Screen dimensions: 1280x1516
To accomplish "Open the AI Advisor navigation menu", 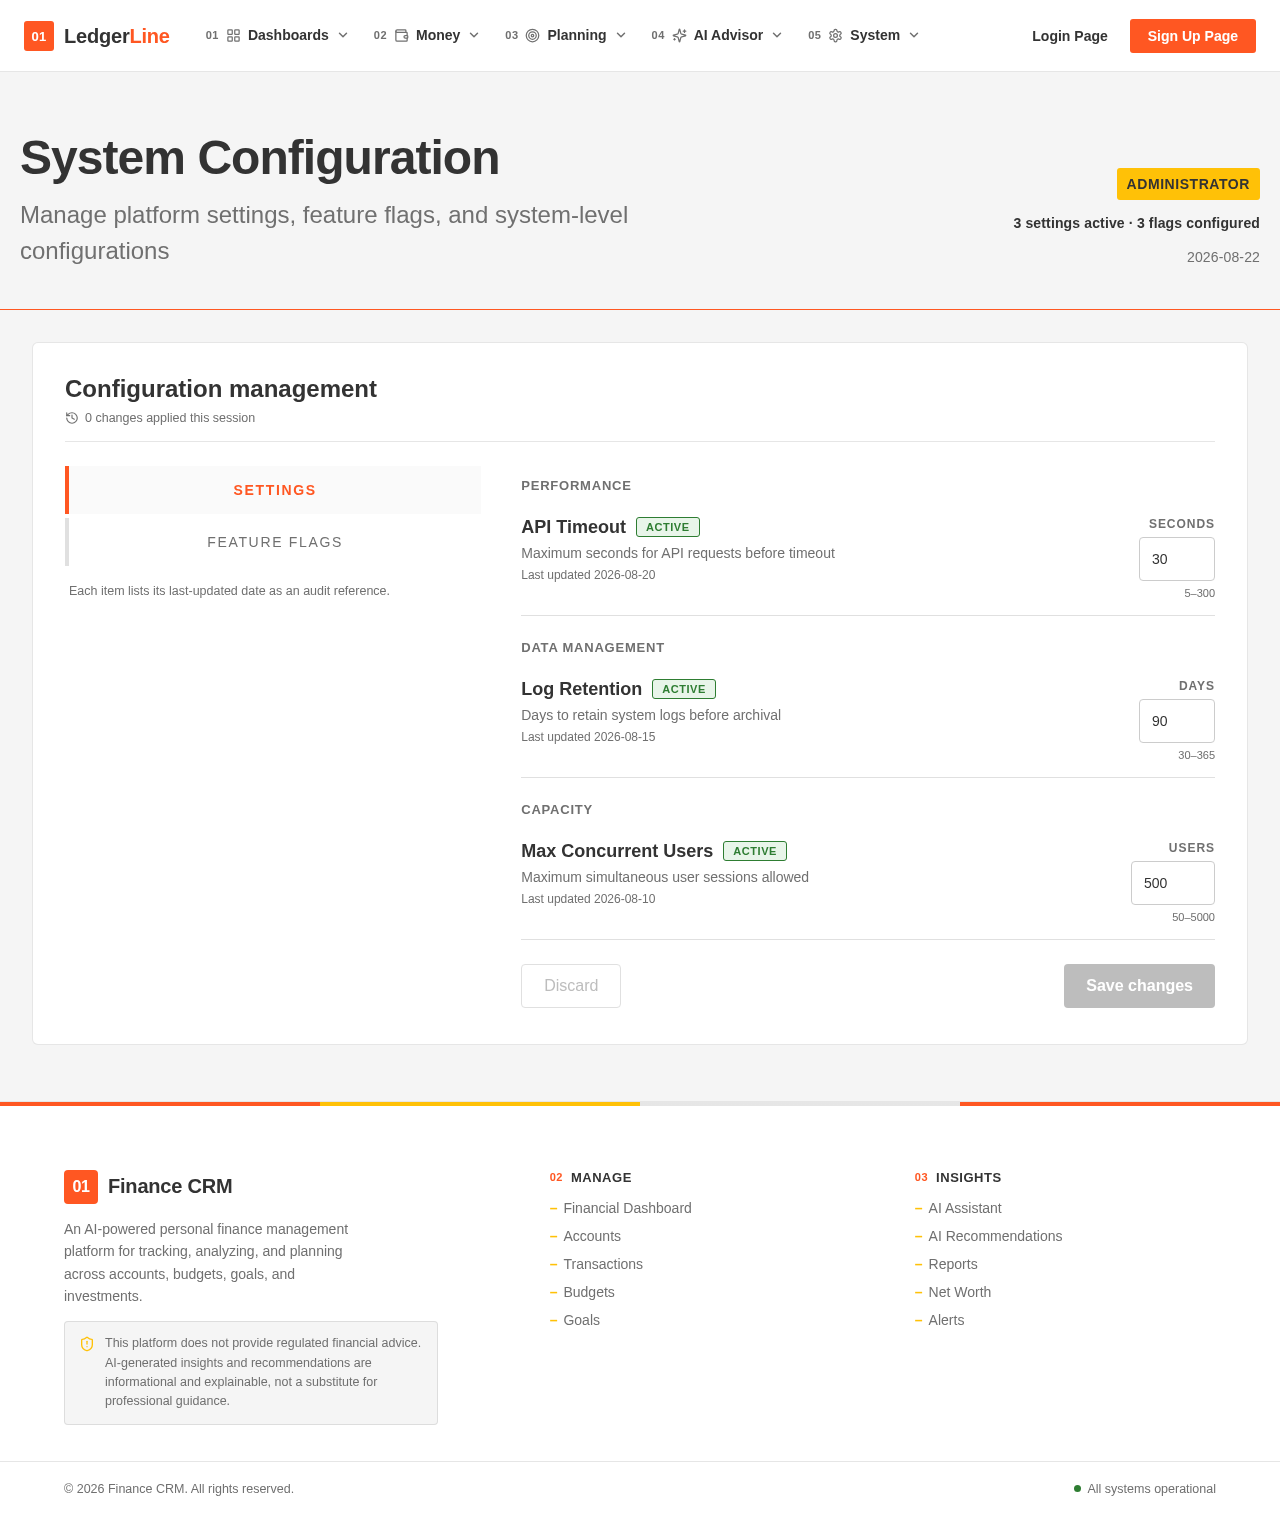I will coord(717,35).
